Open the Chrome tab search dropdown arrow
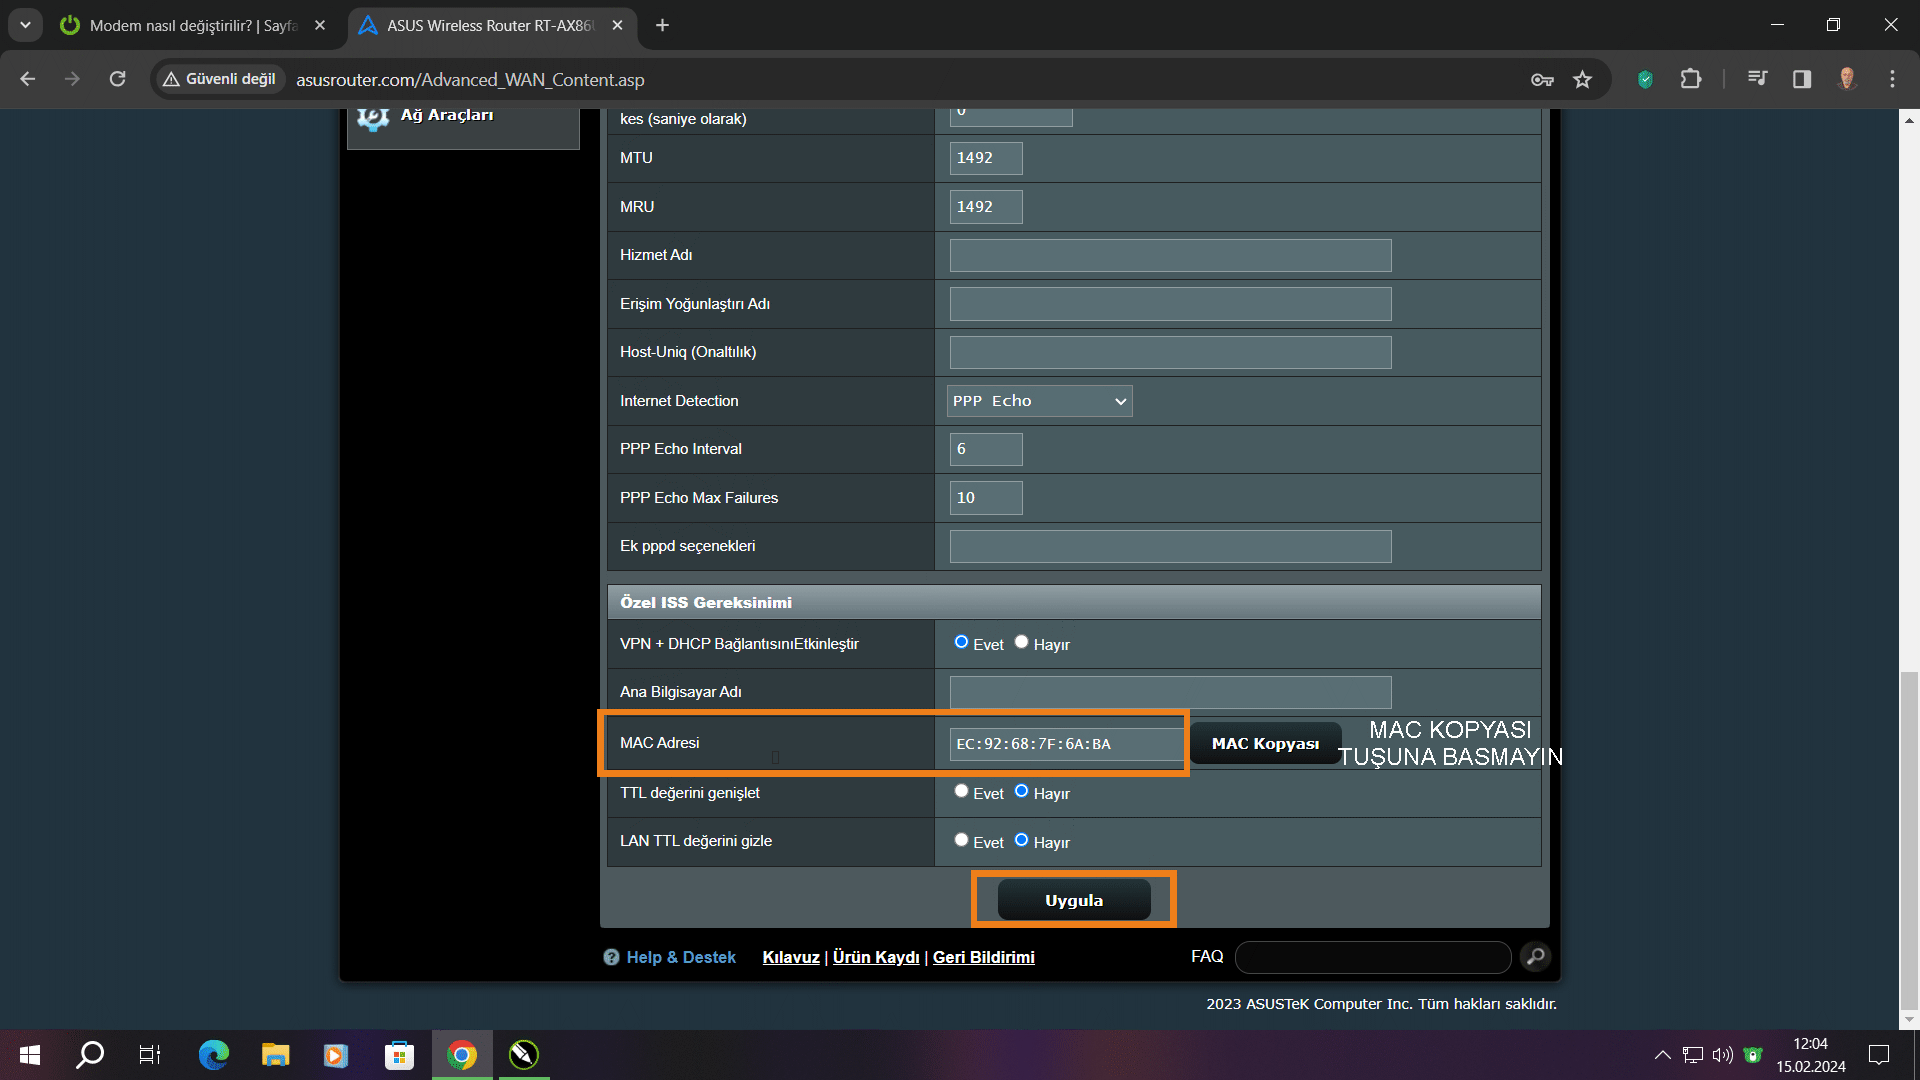 tap(25, 25)
